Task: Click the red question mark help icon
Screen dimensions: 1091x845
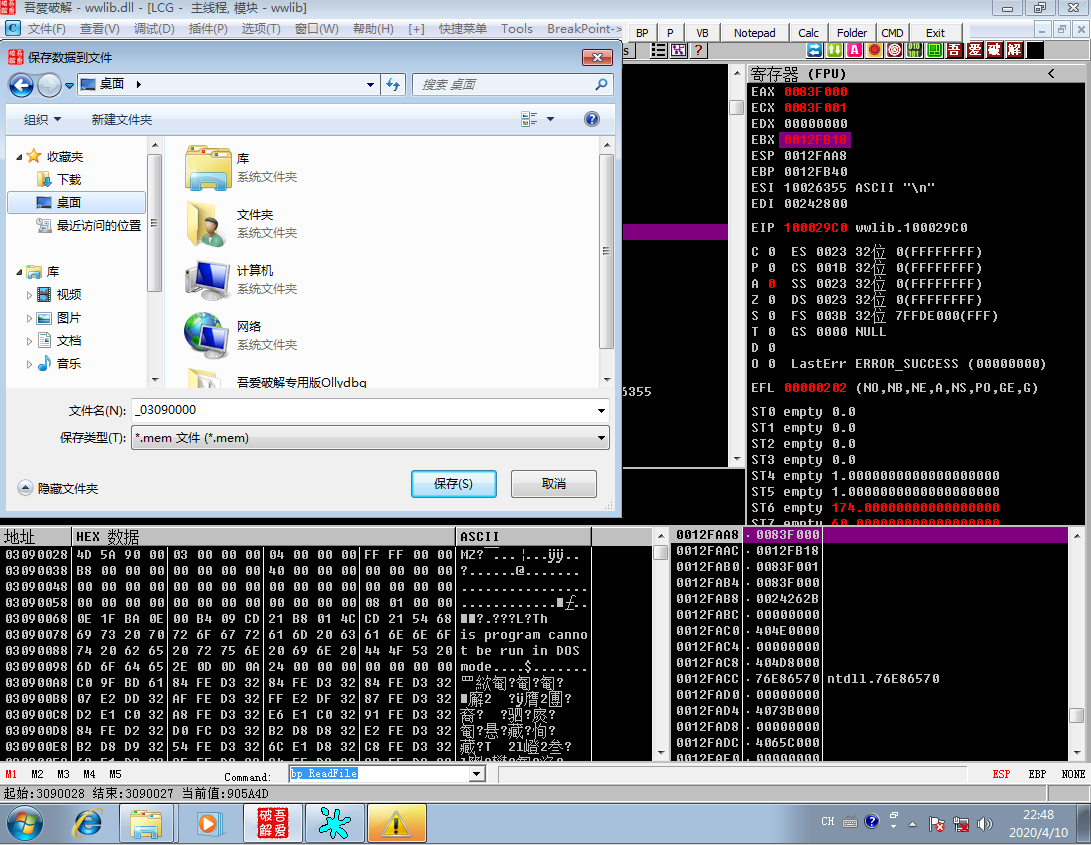Action: point(698,50)
